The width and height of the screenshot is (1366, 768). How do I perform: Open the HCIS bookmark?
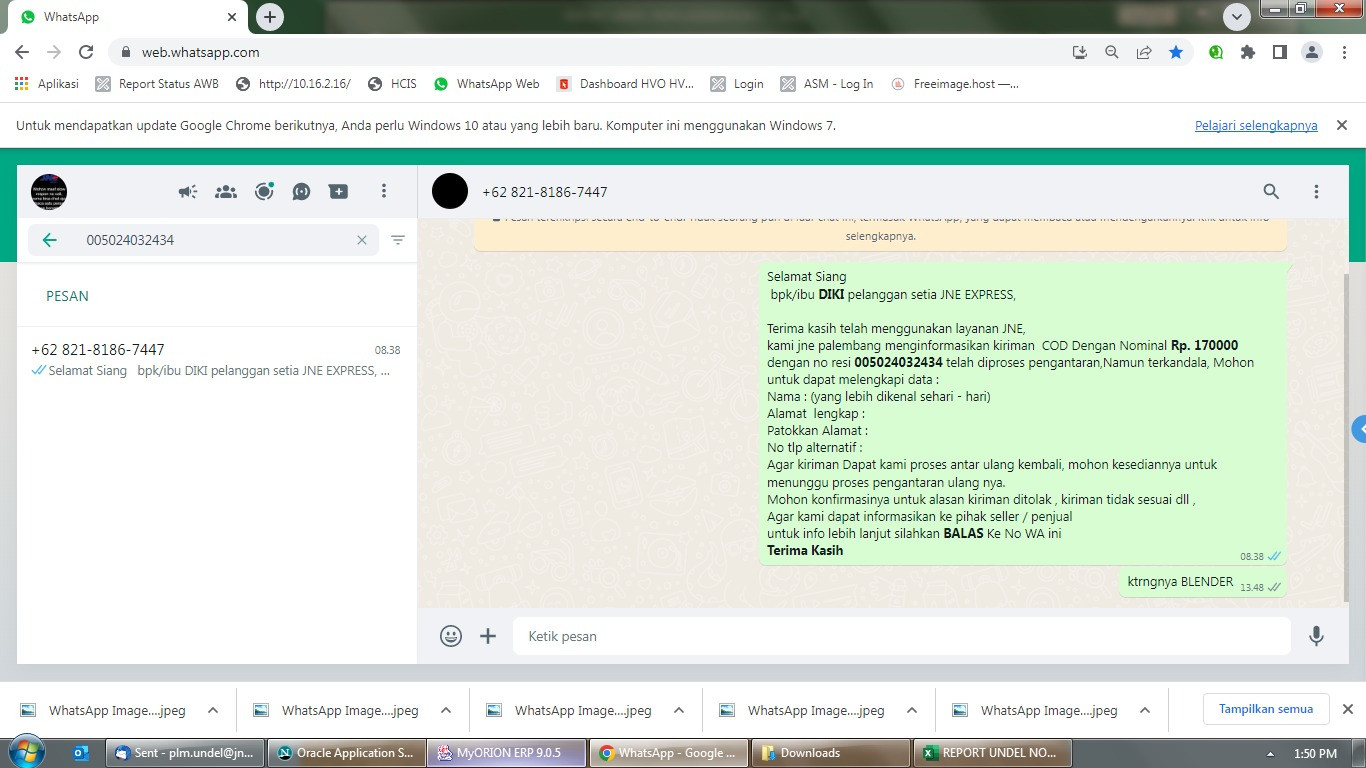392,84
